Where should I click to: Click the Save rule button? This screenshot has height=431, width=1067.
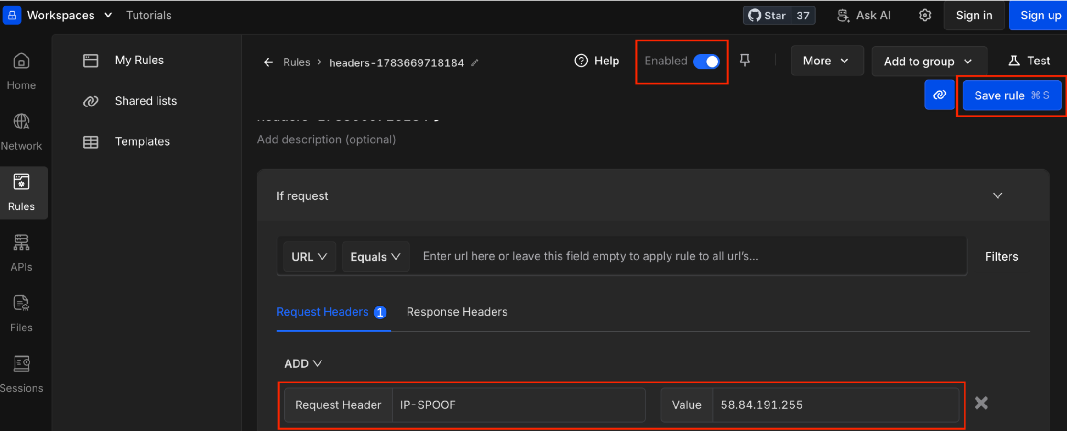pyautogui.click(x=1012, y=95)
